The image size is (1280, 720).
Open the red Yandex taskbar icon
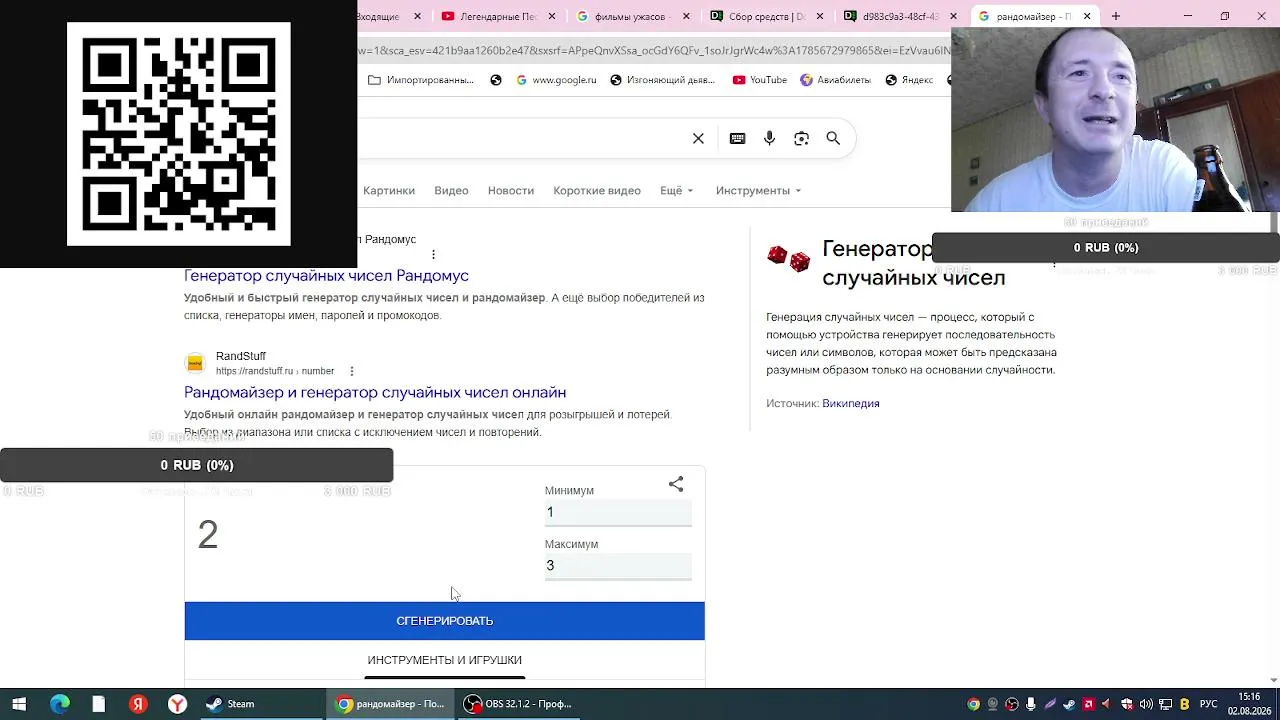point(138,704)
